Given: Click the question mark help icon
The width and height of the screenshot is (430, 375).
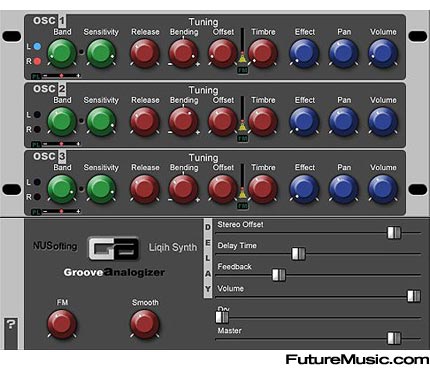Looking at the screenshot, I should [11, 325].
